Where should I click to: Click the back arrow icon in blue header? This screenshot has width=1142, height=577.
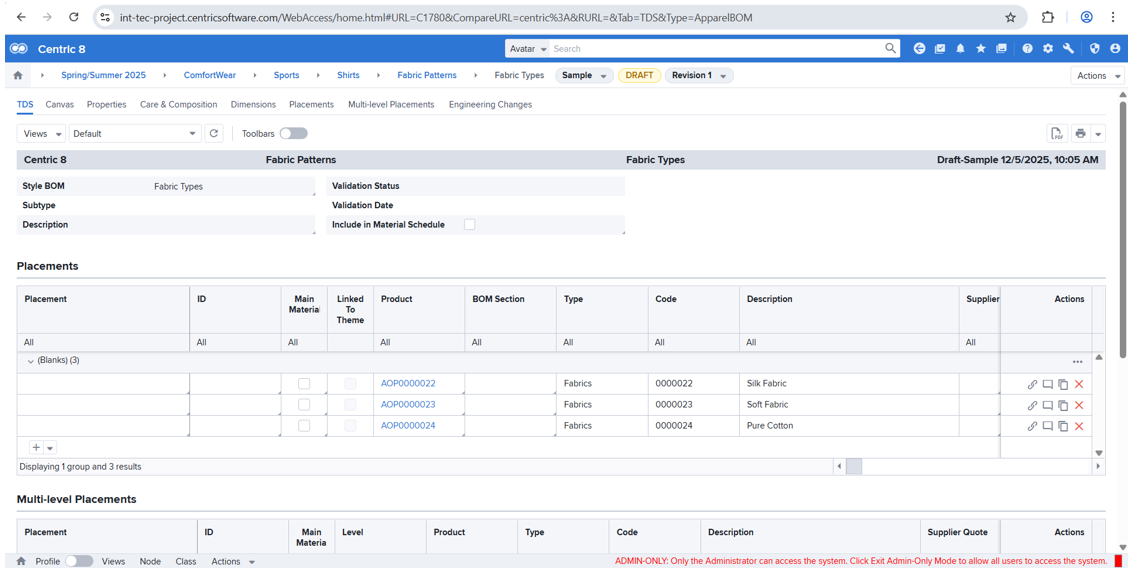[919, 49]
